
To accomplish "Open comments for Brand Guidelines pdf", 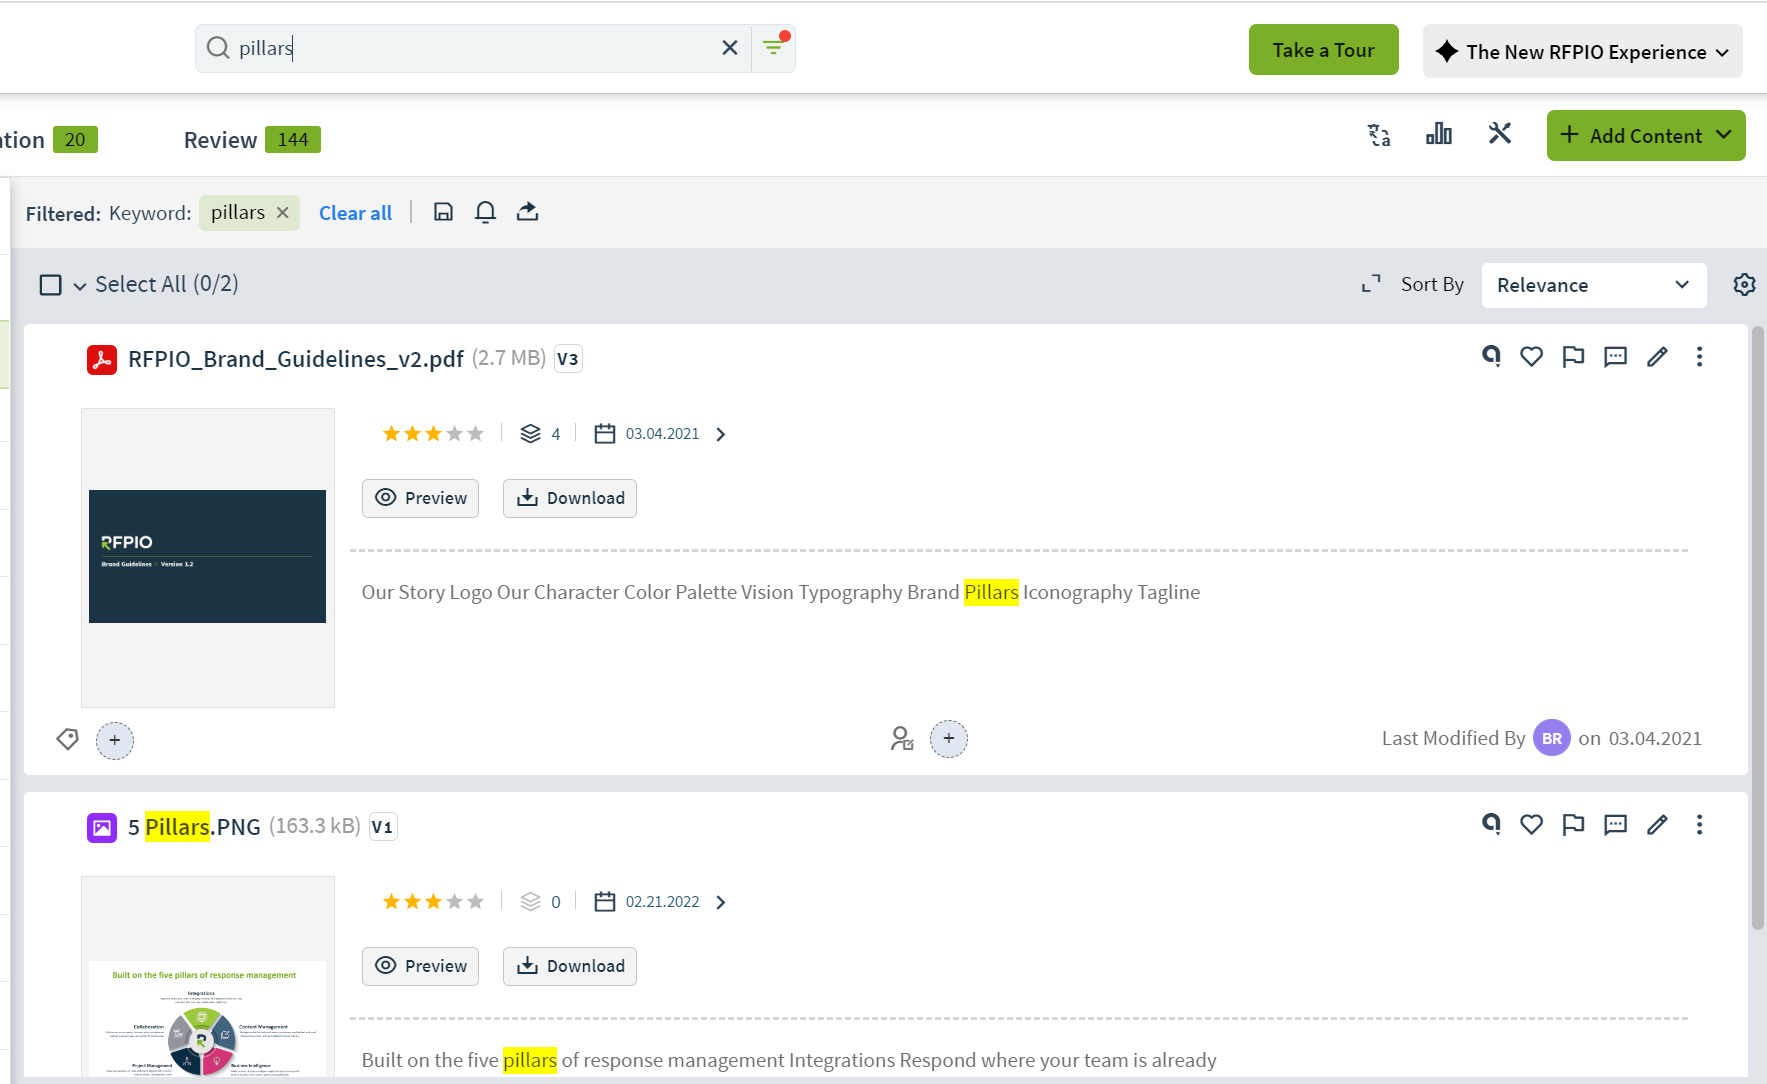I will [1615, 357].
